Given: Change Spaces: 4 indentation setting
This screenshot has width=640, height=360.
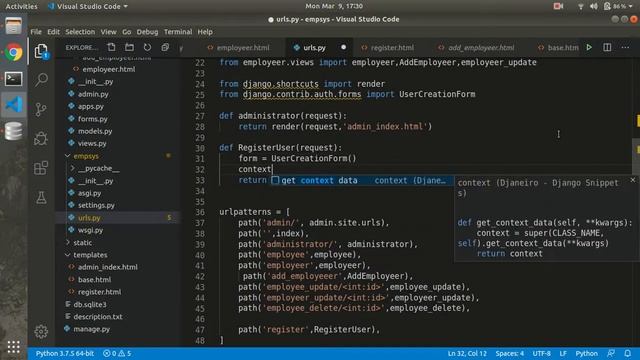Looking at the screenshot, I should (x=510, y=353).
